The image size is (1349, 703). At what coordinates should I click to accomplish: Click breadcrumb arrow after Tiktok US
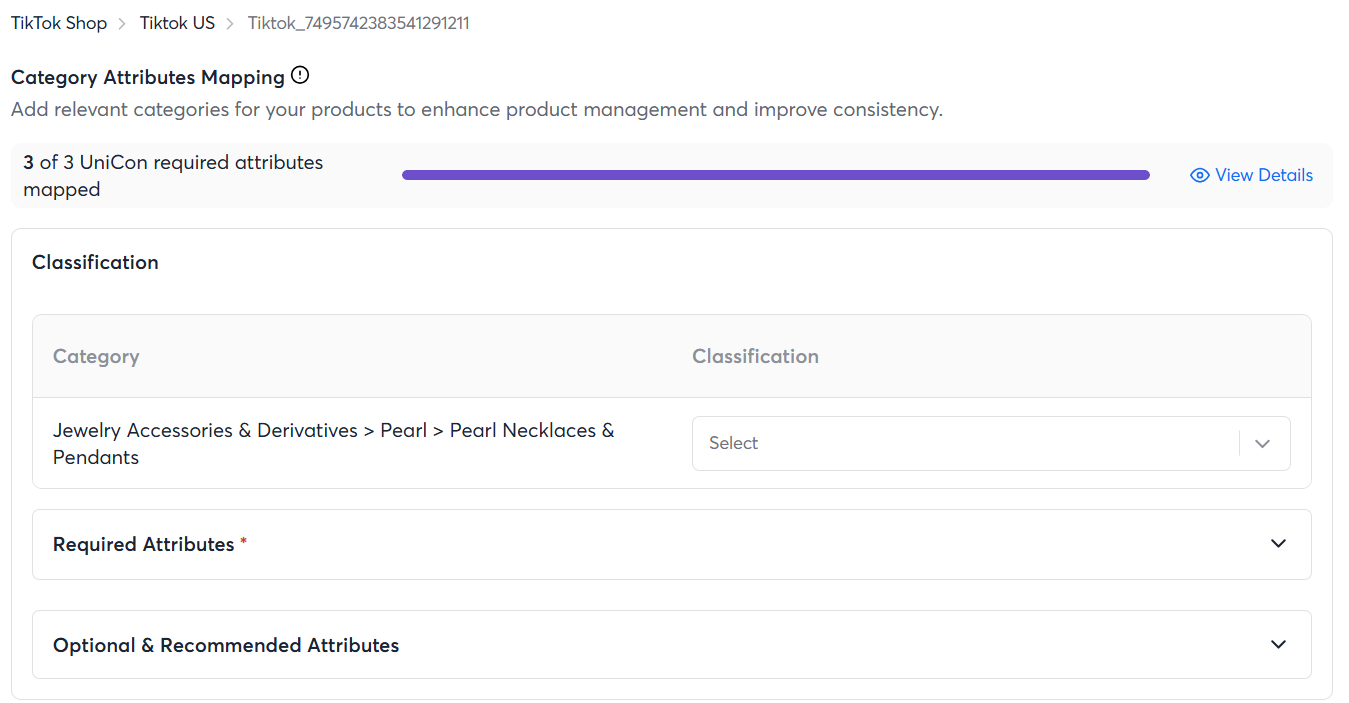[x=231, y=24]
